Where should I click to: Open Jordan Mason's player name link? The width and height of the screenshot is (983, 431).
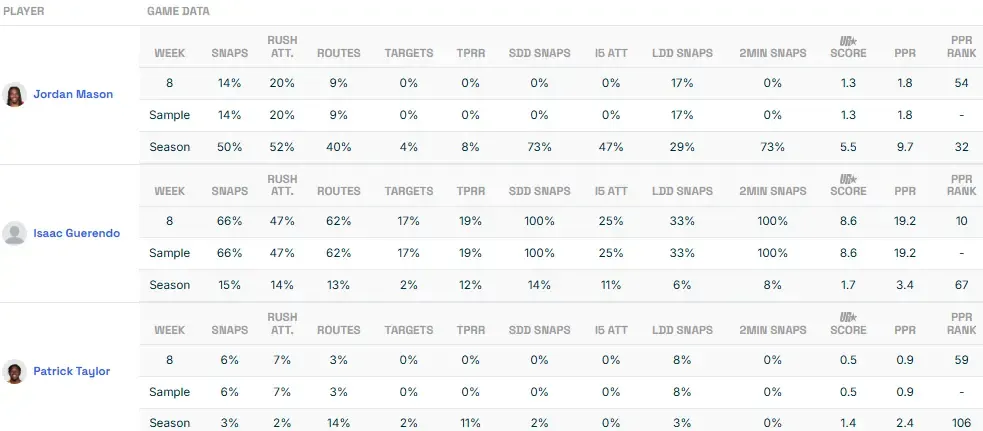click(73, 95)
